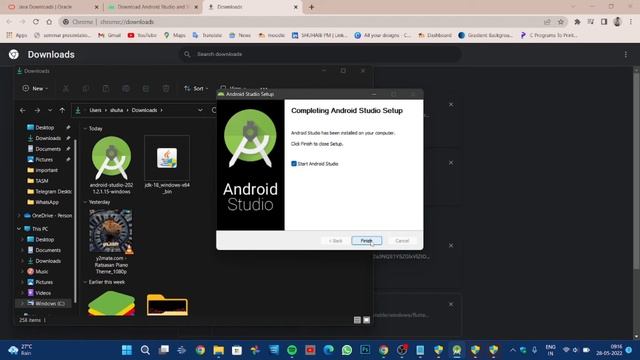Open the New dropdown in File Explorer
Viewport: 640px width, 360px height.
tap(35, 88)
